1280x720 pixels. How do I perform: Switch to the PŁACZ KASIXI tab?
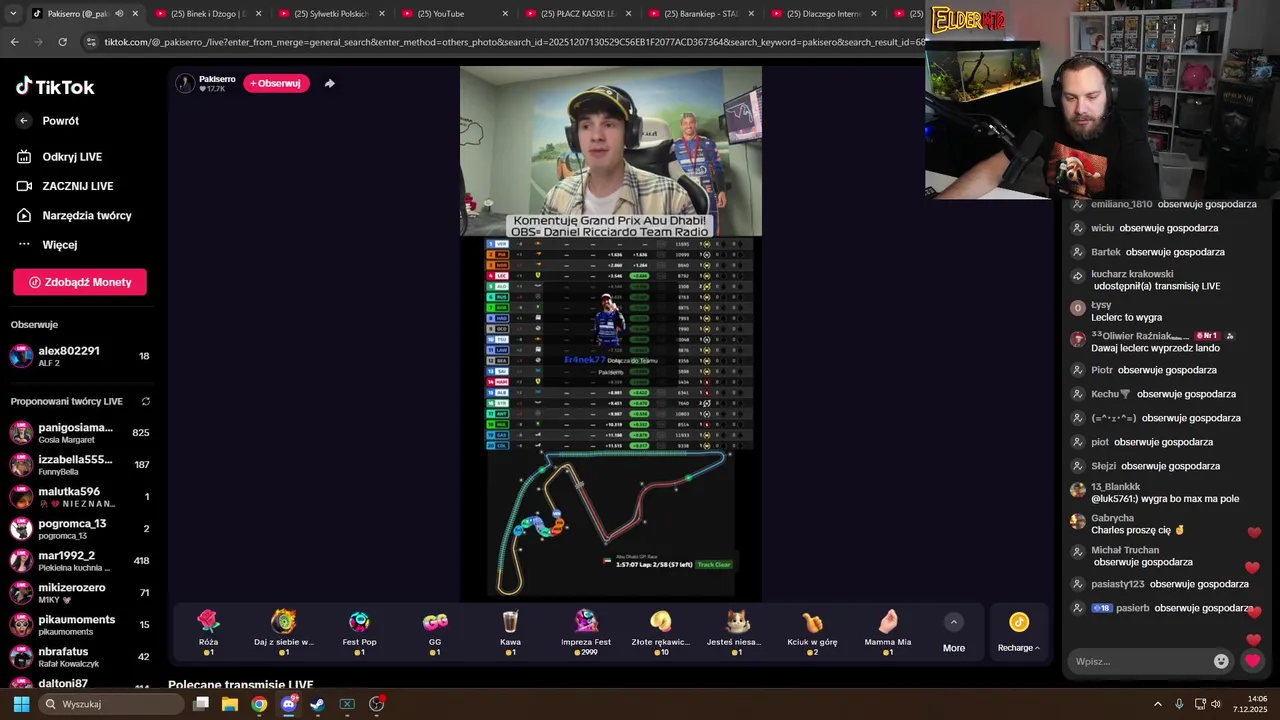pos(577,14)
